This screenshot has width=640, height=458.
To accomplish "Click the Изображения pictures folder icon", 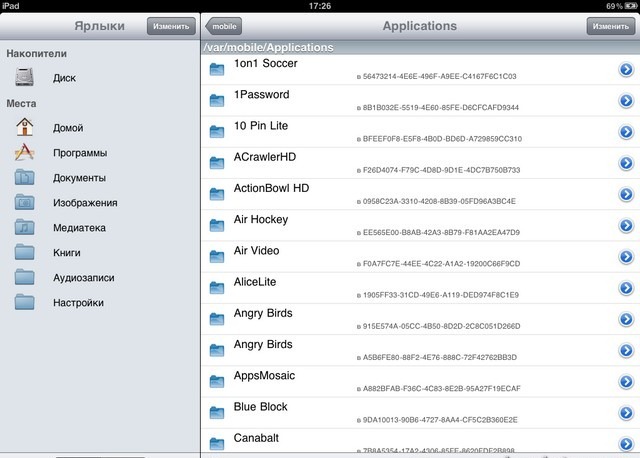I will coord(24,202).
